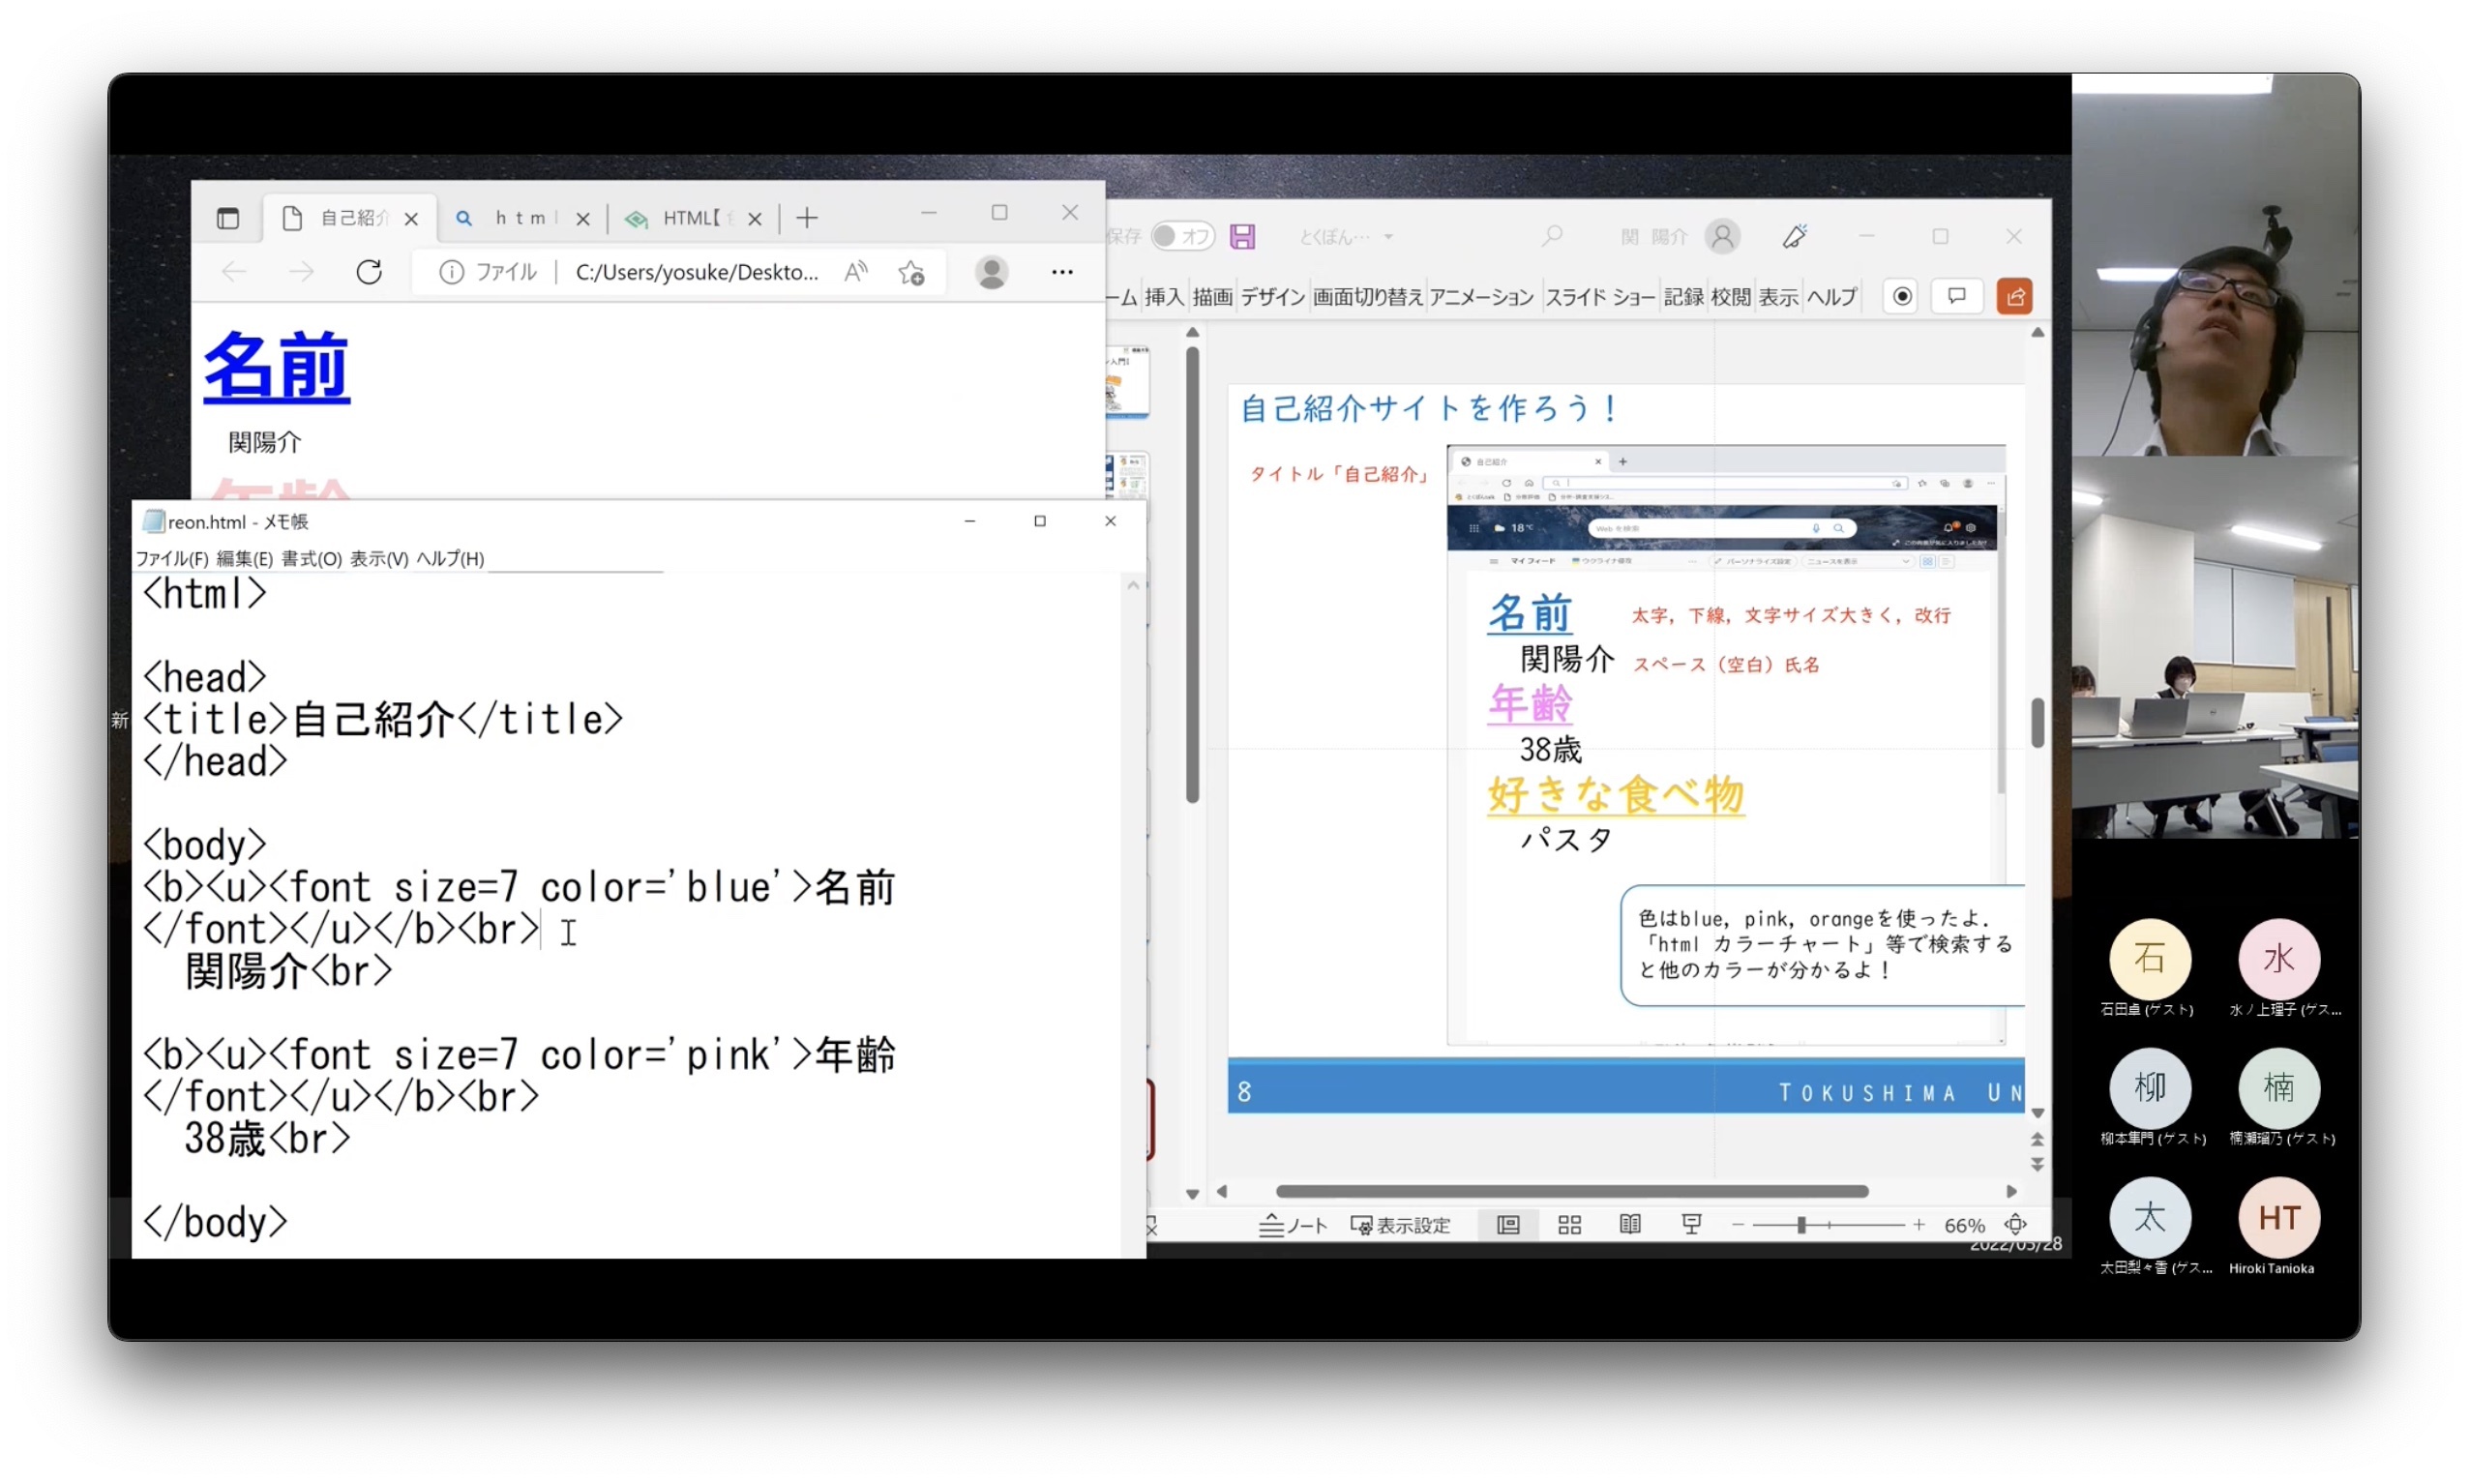Switch to slide sorter view icon
This screenshot has height=1484, width=2469.
(1569, 1224)
